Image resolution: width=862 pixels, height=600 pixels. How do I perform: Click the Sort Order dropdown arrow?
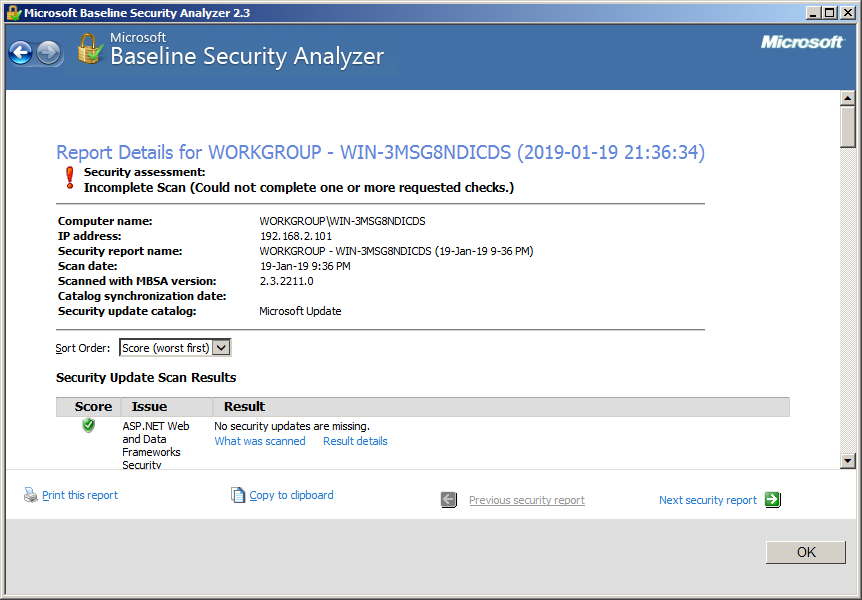click(221, 348)
